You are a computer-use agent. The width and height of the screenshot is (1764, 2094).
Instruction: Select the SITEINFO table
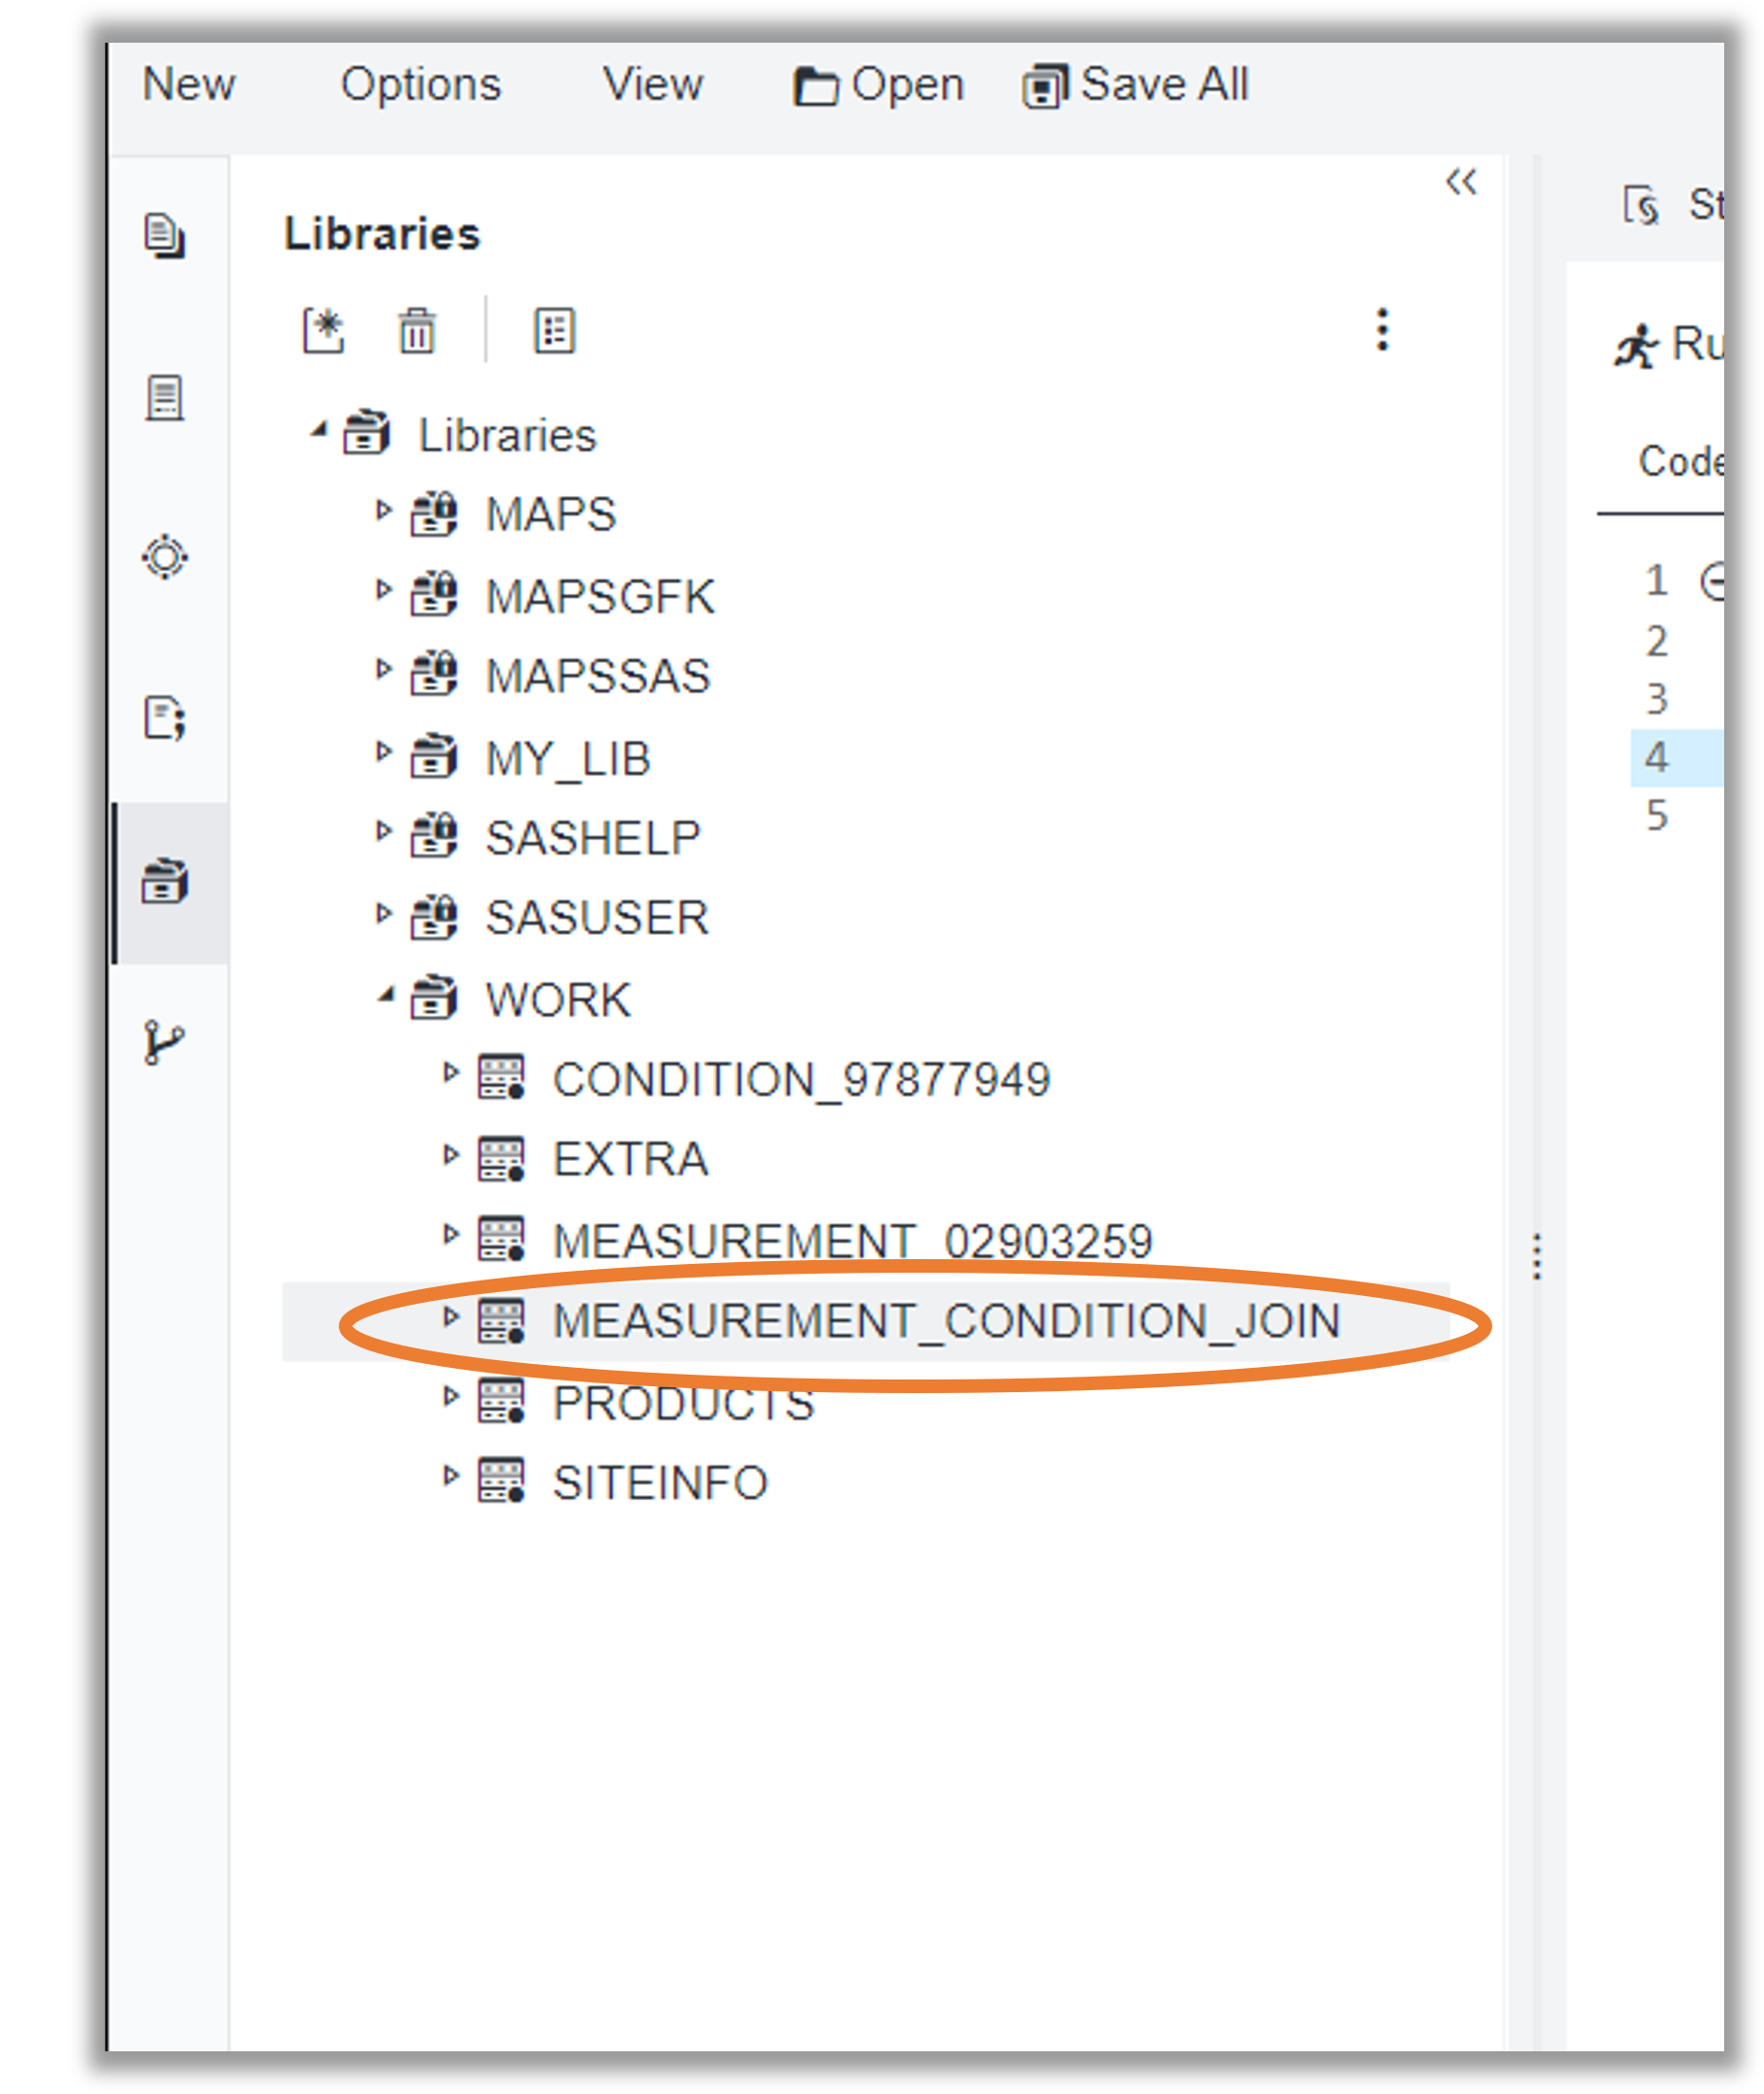[660, 1482]
